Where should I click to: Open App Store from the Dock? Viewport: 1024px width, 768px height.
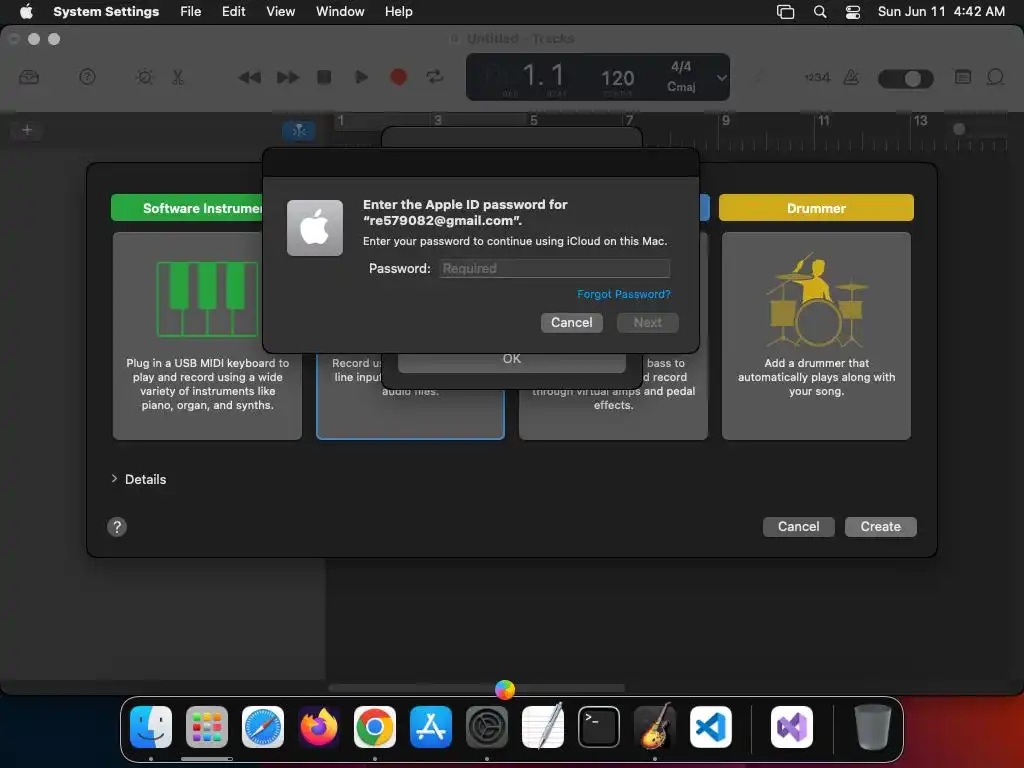[431, 727]
